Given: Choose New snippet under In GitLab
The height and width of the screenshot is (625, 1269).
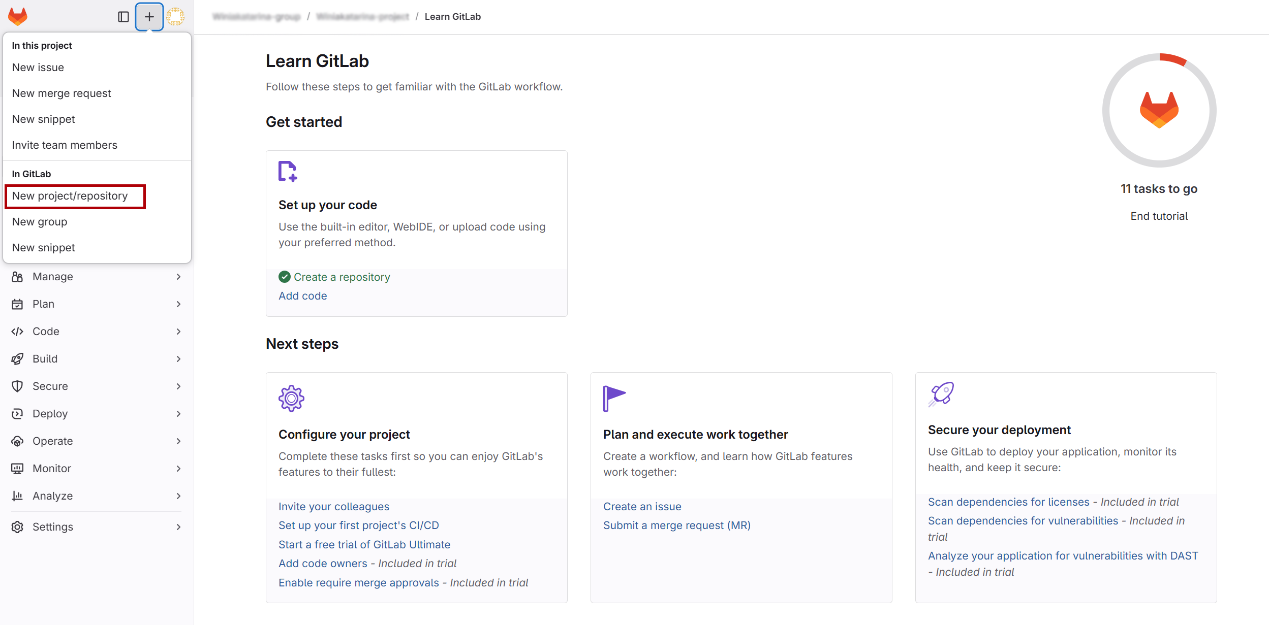Looking at the screenshot, I should [x=97, y=248].
